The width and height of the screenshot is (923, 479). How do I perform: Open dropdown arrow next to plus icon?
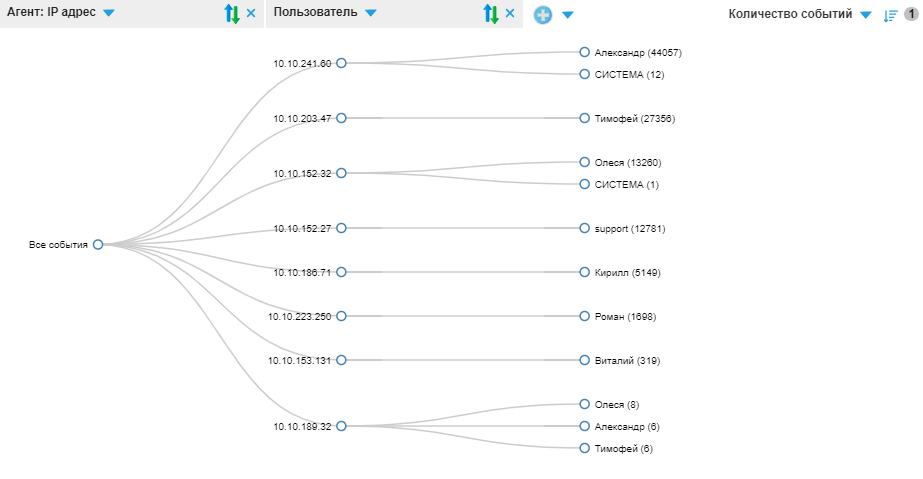(567, 15)
